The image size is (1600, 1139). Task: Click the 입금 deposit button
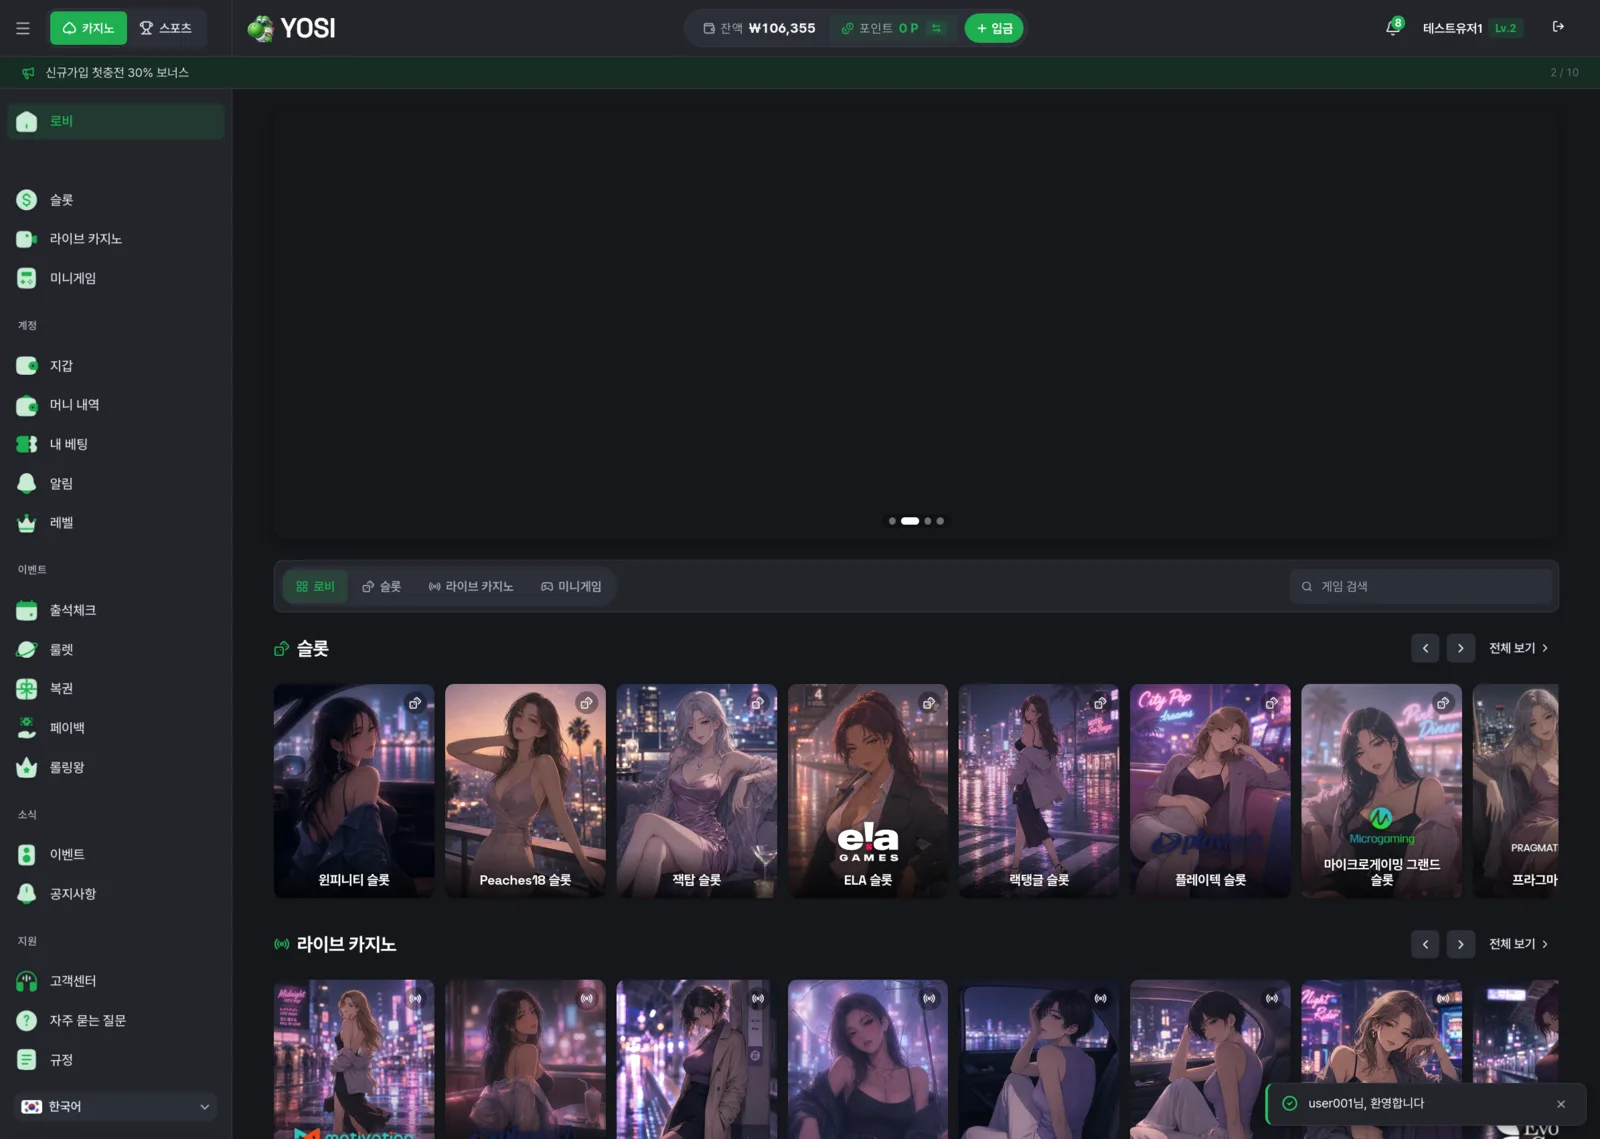point(994,28)
